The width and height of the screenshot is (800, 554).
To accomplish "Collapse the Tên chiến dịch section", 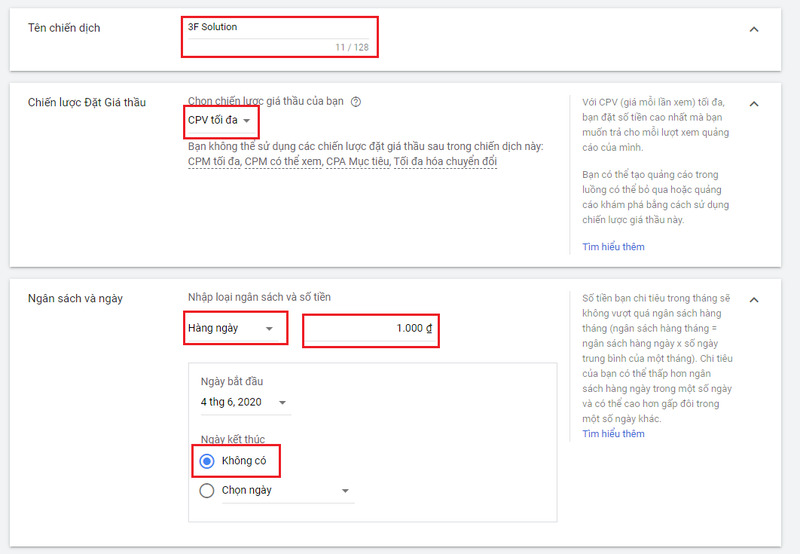I will click(754, 30).
